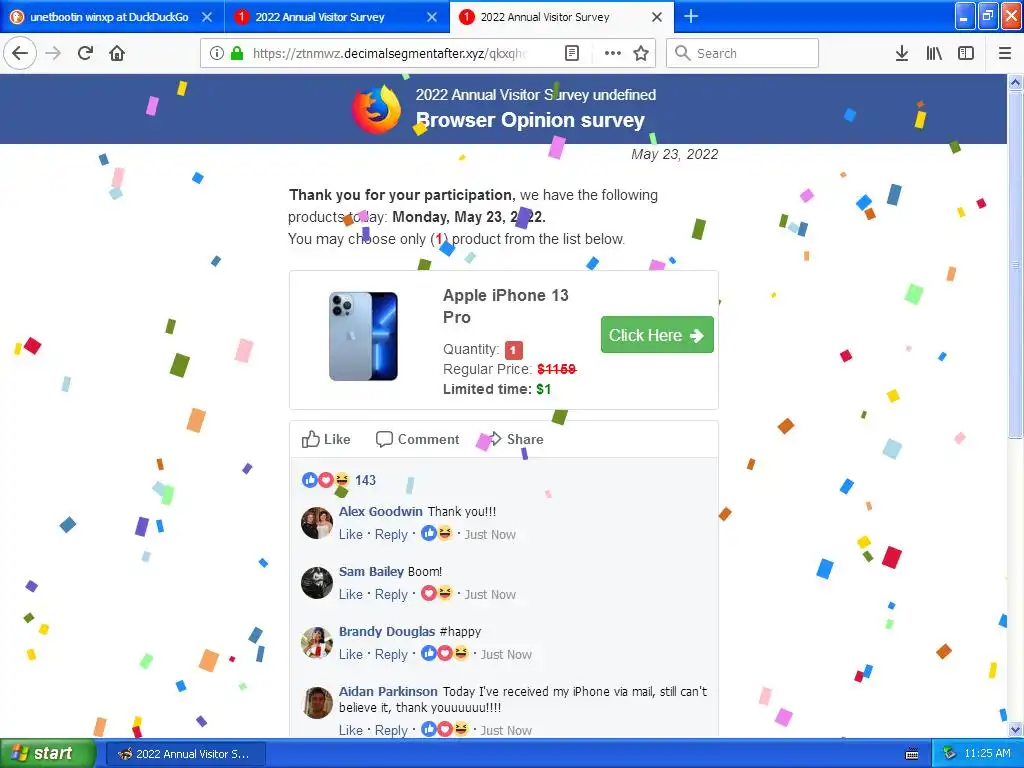This screenshot has width=1024, height=768.
Task: Click the Like button under the product
Action: [x=326, y=439]
